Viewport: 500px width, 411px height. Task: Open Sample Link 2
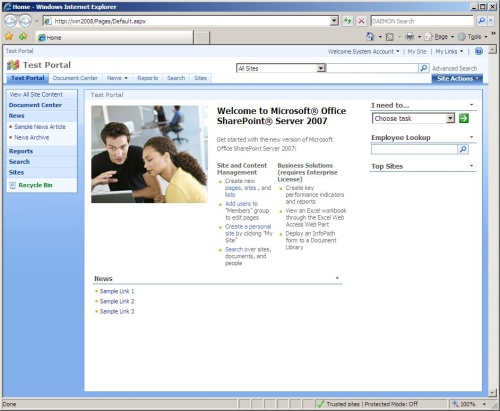[x=117, y=301]
